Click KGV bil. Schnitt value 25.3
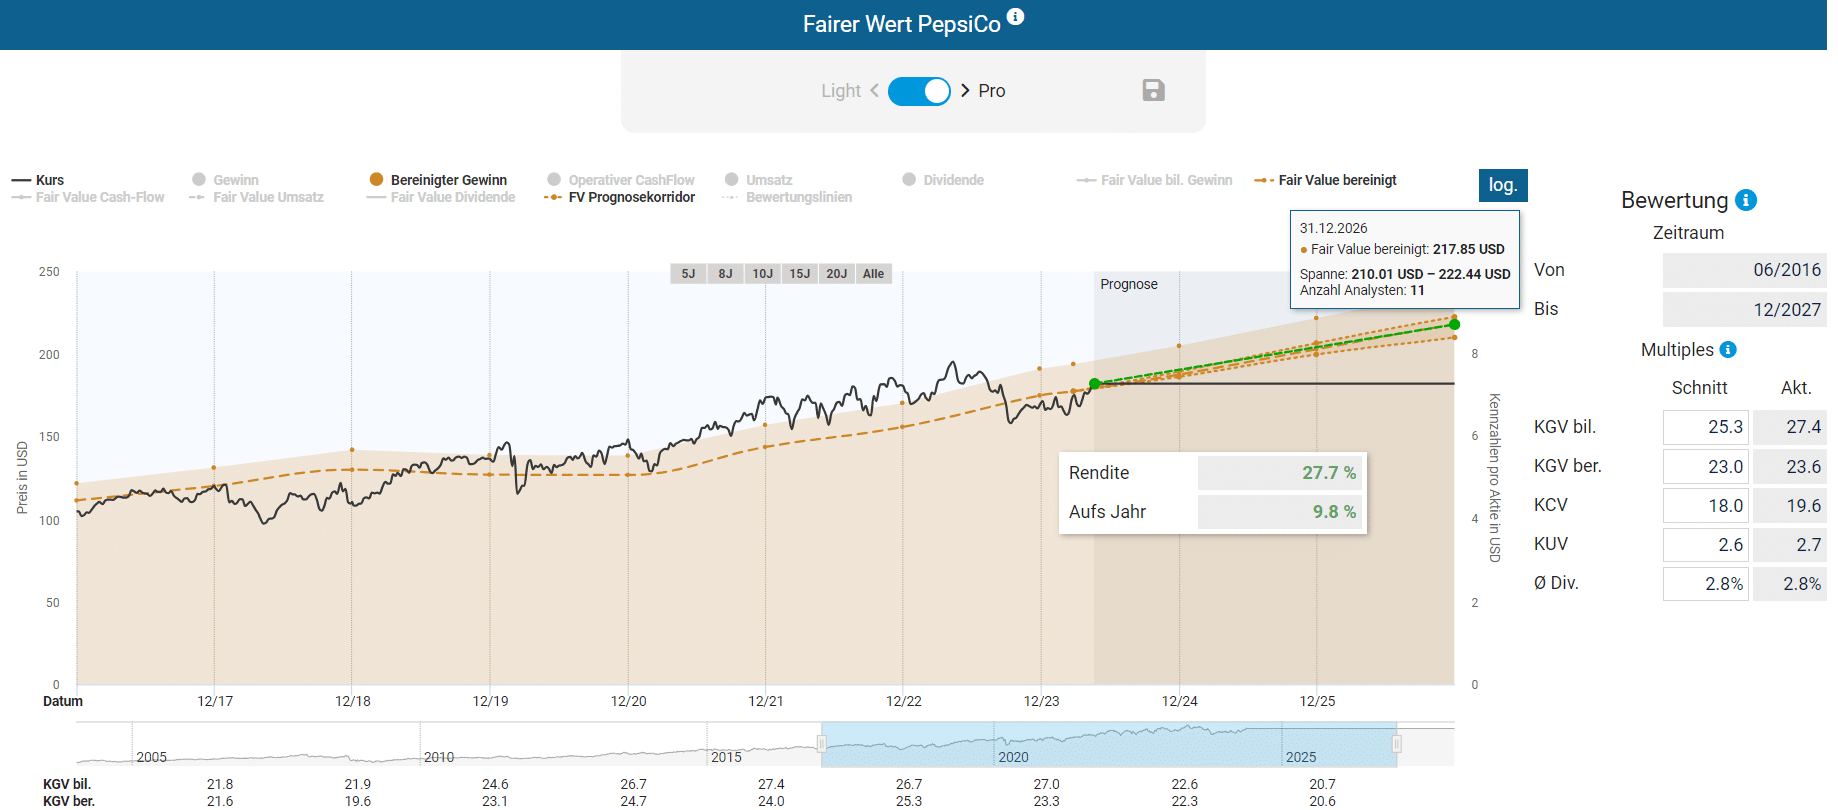The height and width of the screenshot is (810, 1838). [x=1706, y=427]
